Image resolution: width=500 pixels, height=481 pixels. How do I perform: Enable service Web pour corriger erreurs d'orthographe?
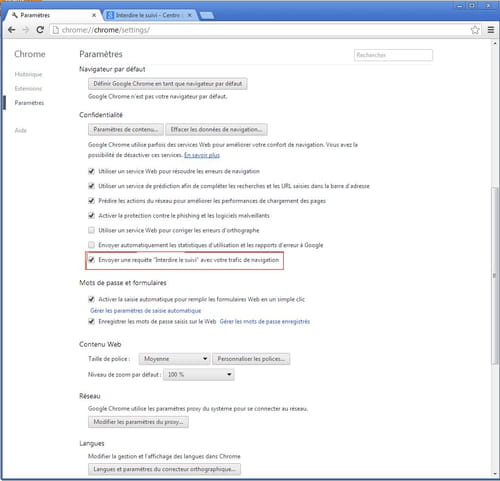click(91, 230)
